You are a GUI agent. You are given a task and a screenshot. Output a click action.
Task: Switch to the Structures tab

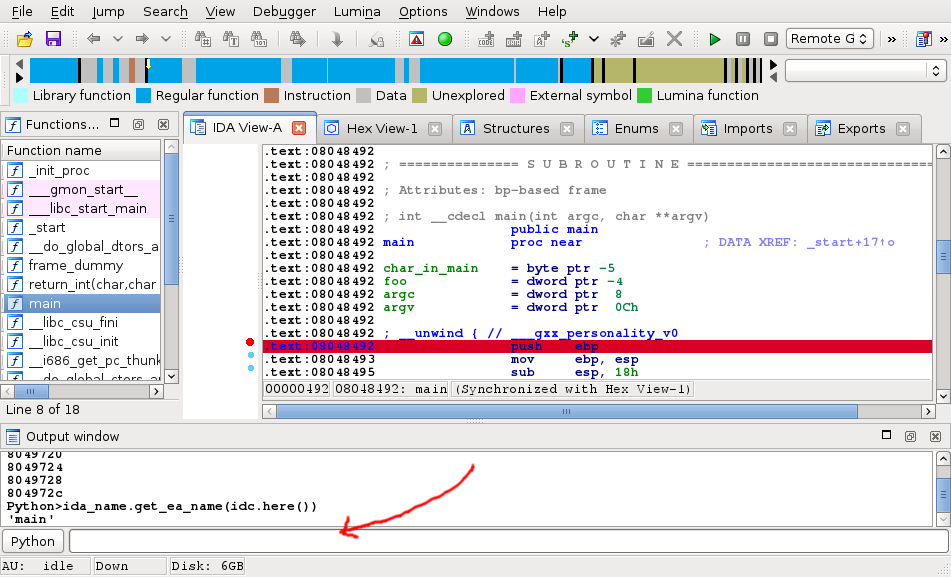point(515,129)
